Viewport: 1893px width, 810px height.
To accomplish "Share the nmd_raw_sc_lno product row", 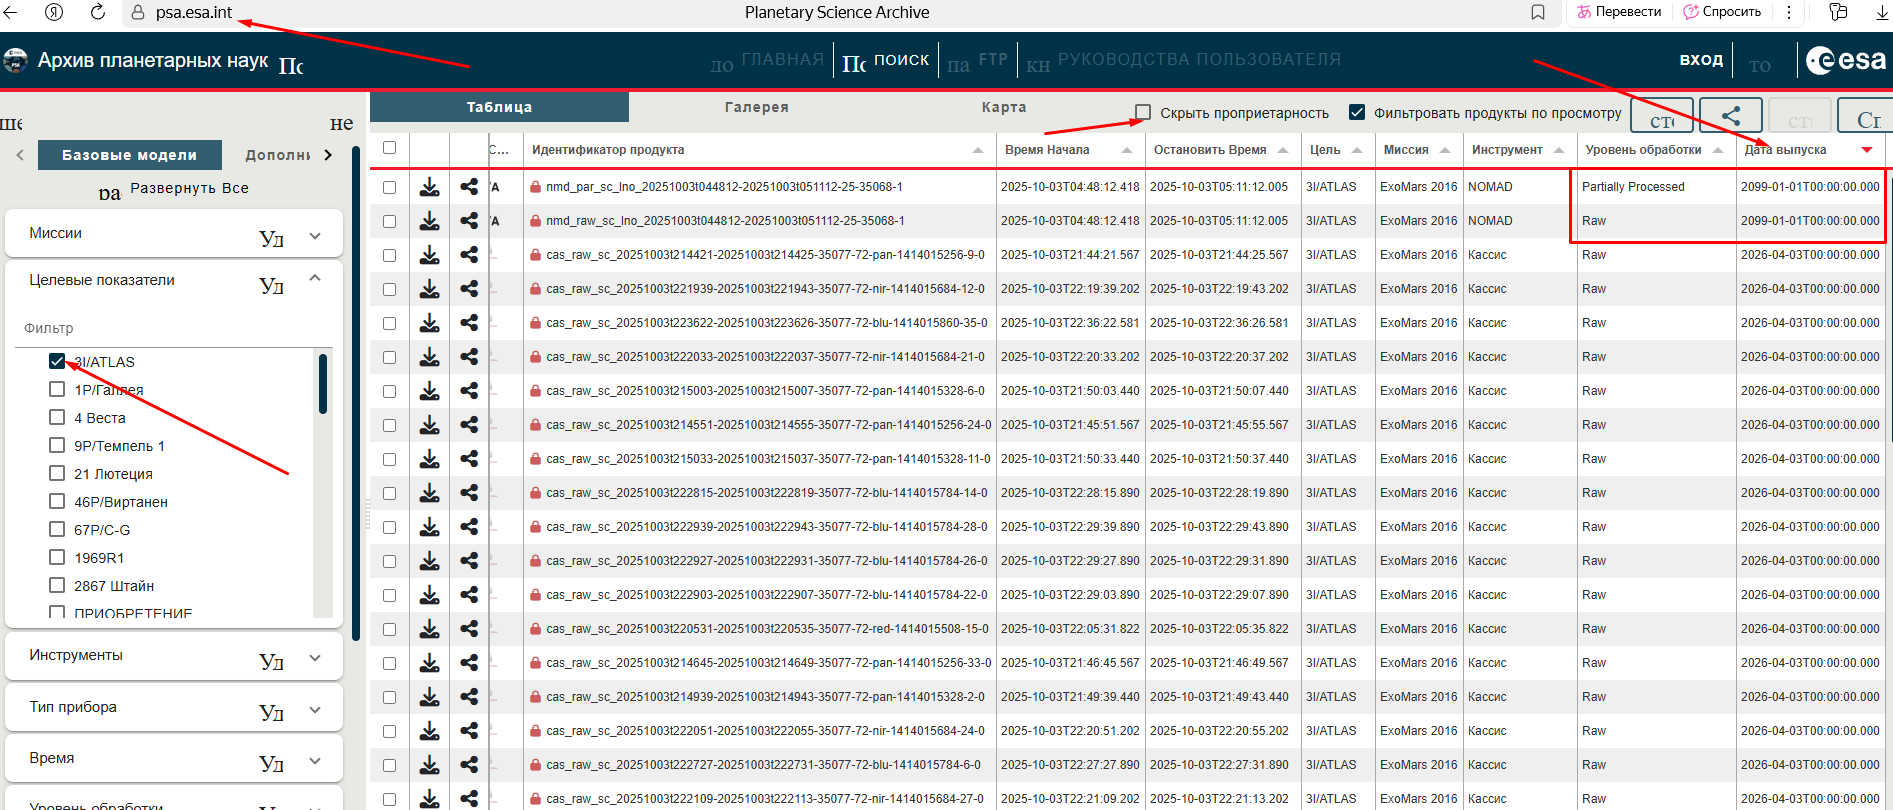I will tap(469, 221).
